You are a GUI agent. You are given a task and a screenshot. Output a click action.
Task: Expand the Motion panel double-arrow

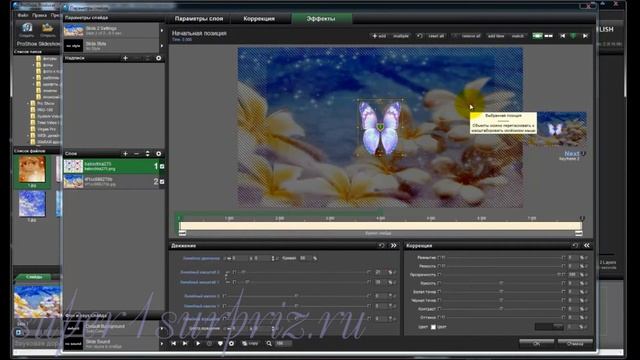(393, 246)
